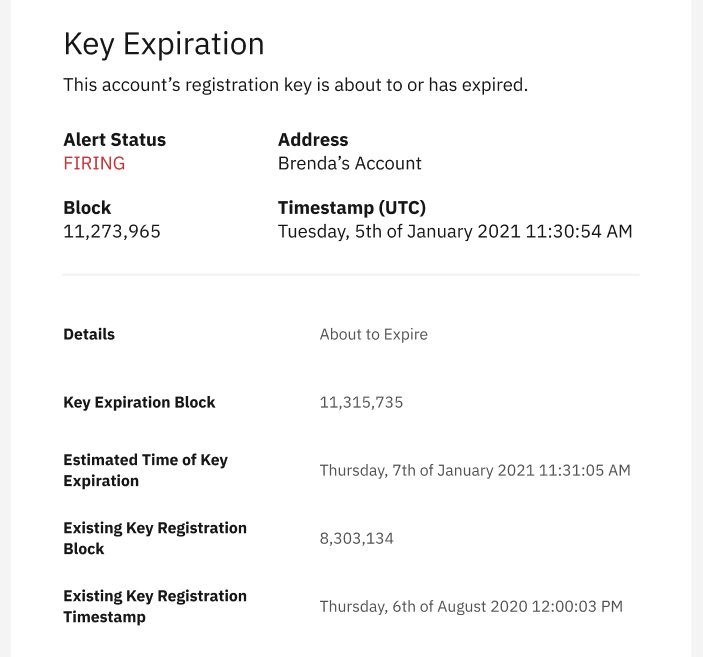The image size is (703, 657).
Task: Click the registration key description sentence
Action: click(295, 85)
